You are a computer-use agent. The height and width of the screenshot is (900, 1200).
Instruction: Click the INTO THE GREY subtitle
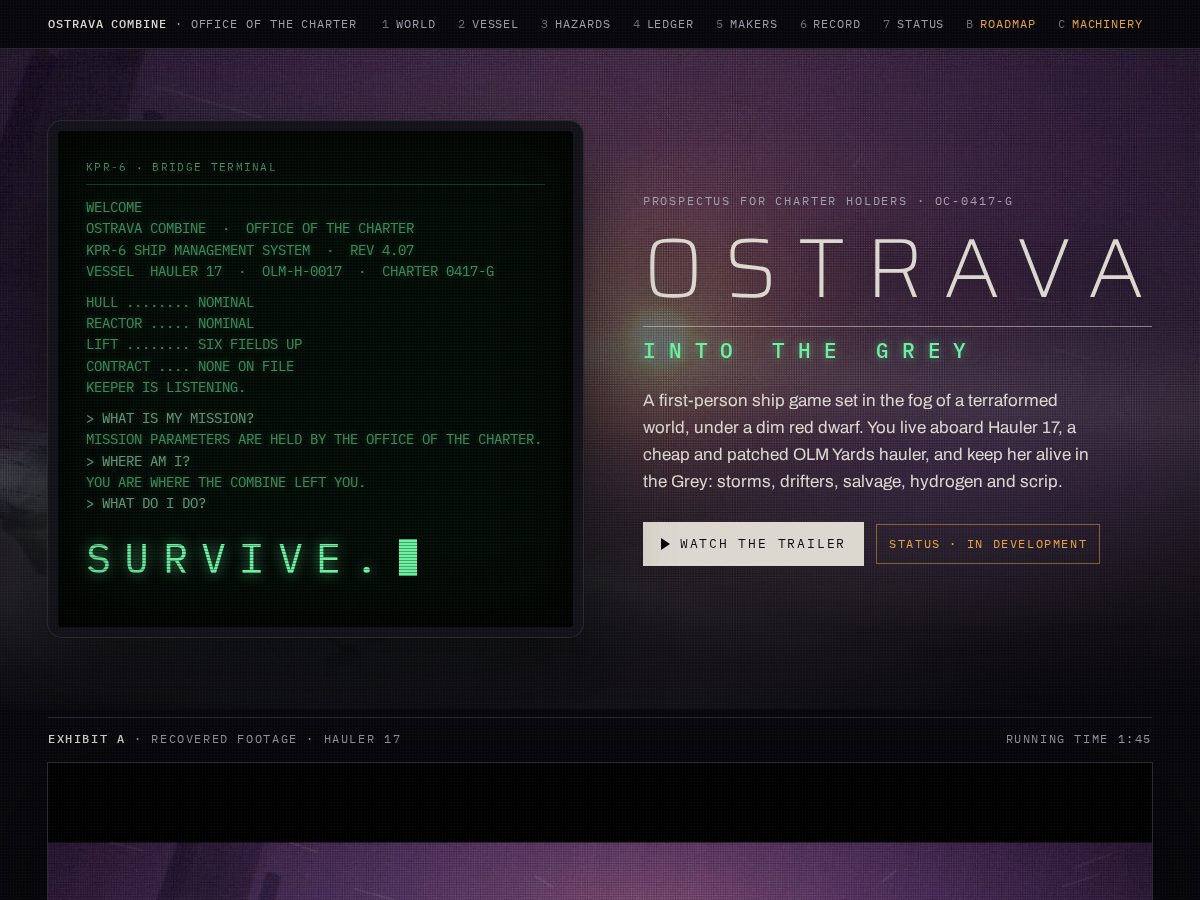(x=807, y=351)
